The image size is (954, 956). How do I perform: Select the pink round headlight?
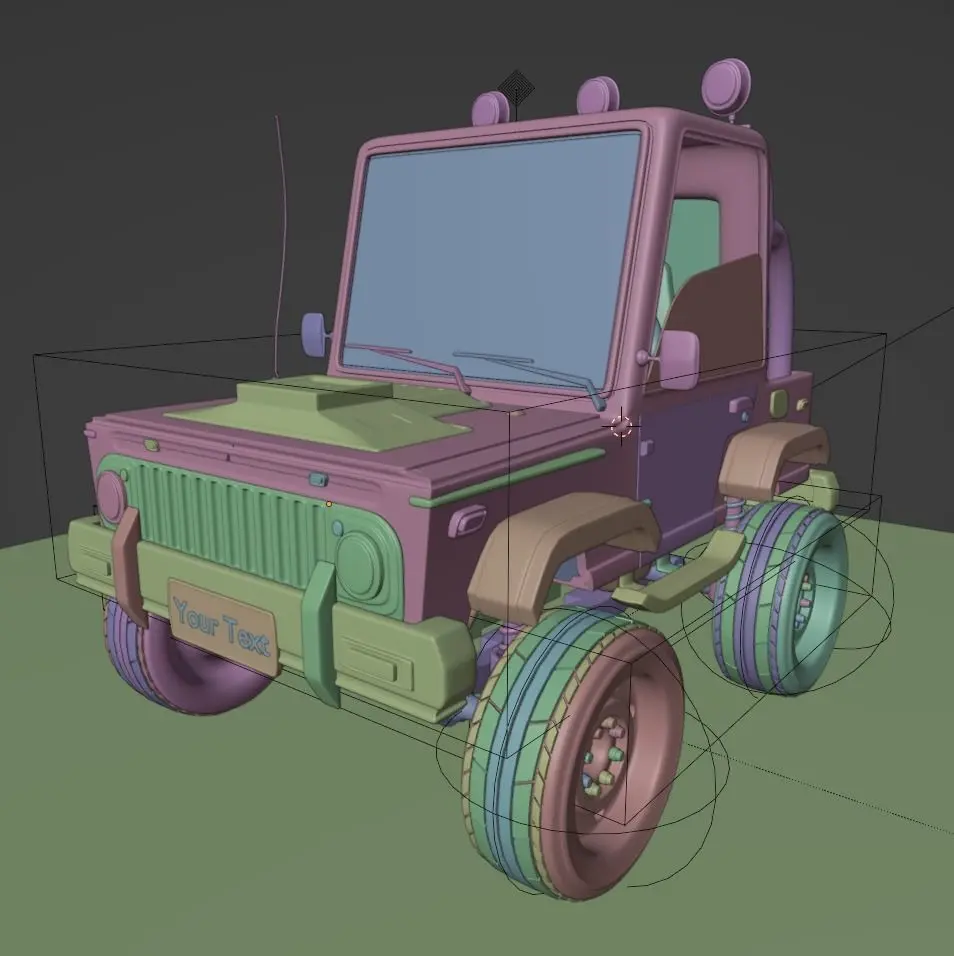click(111, 498)
